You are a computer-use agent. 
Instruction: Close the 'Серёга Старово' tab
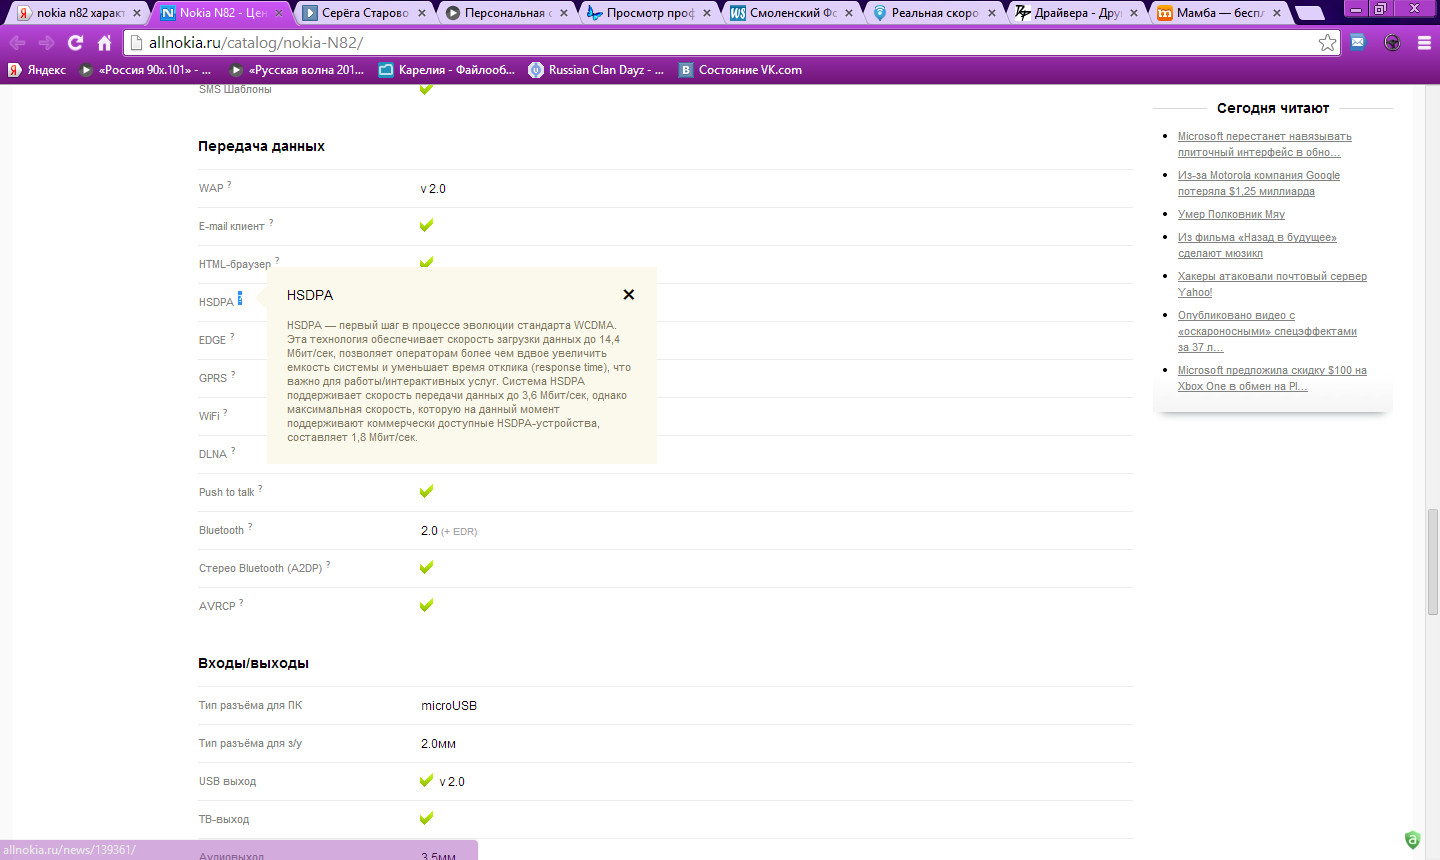[x=422, y=13]
